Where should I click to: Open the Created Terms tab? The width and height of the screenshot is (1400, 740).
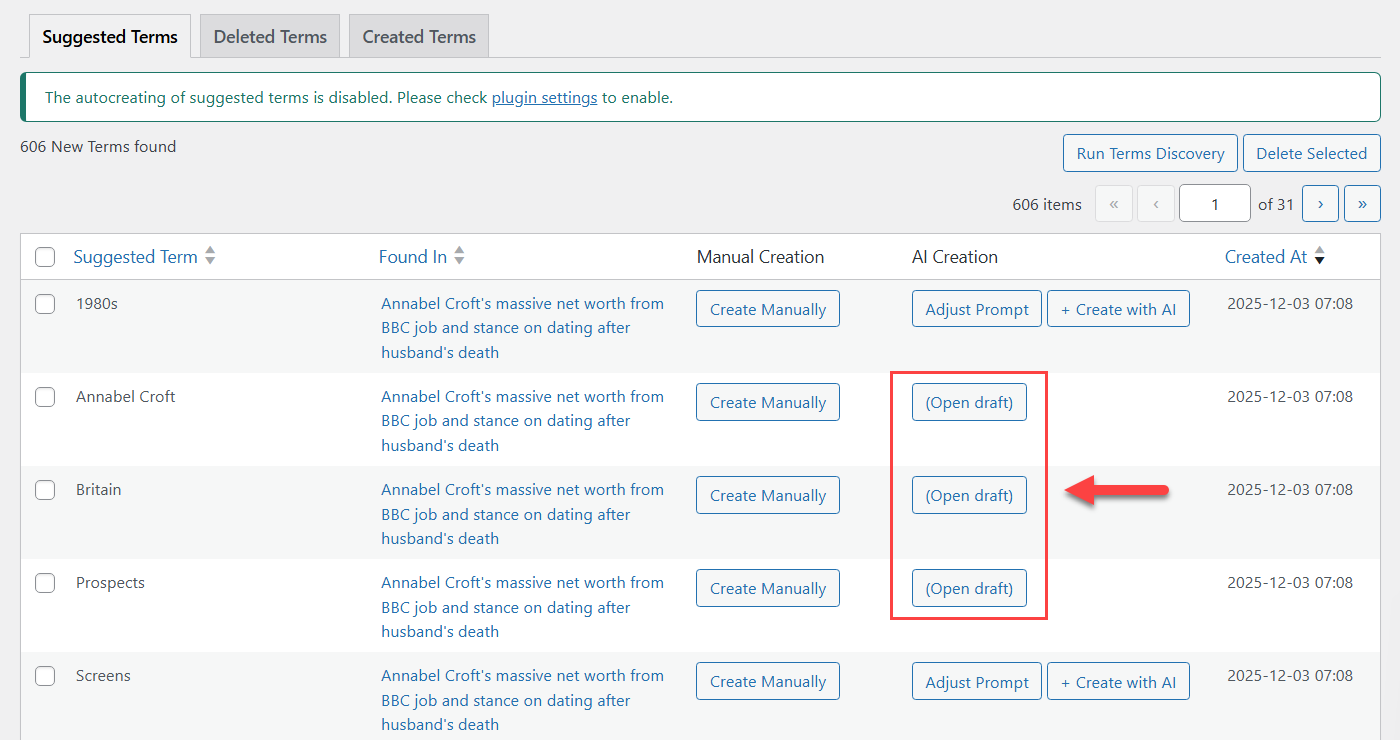point(418,35)
